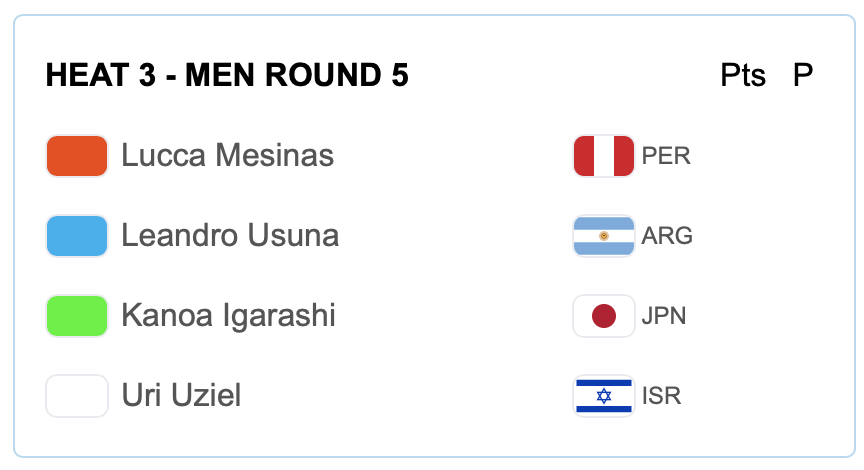Image resolution: width=864 pixels, height=470 pixels.
Task: Click the ARG country code
Action: (x=667, y=237)
